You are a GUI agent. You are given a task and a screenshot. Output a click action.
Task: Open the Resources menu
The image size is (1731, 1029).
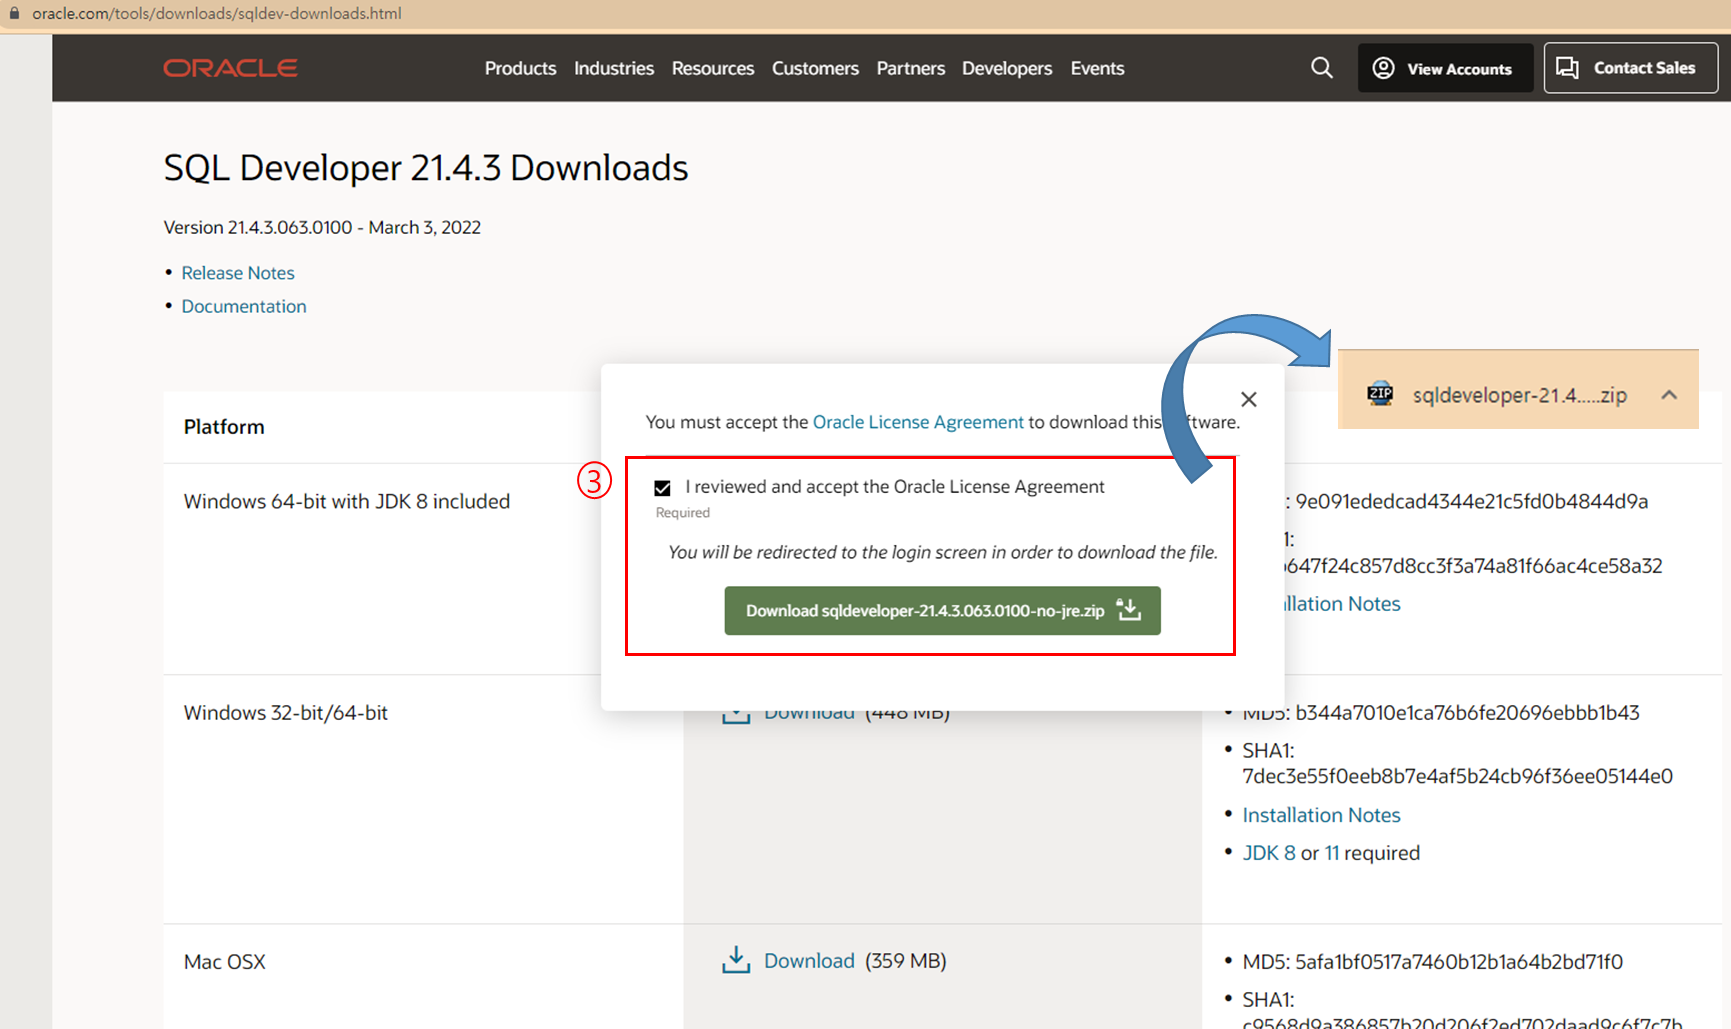(x=713, y=68)
